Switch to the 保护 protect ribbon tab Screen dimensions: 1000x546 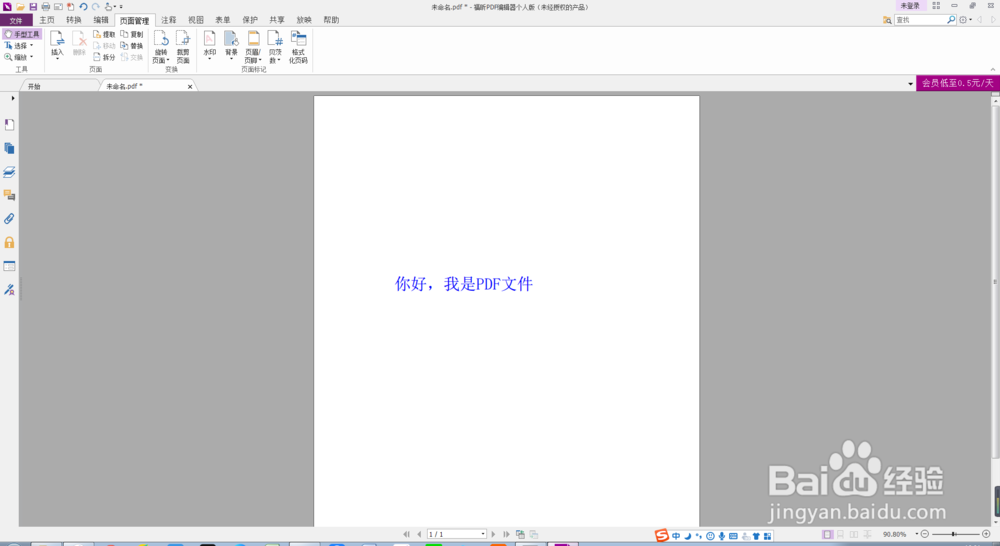(x=250, y=20)
